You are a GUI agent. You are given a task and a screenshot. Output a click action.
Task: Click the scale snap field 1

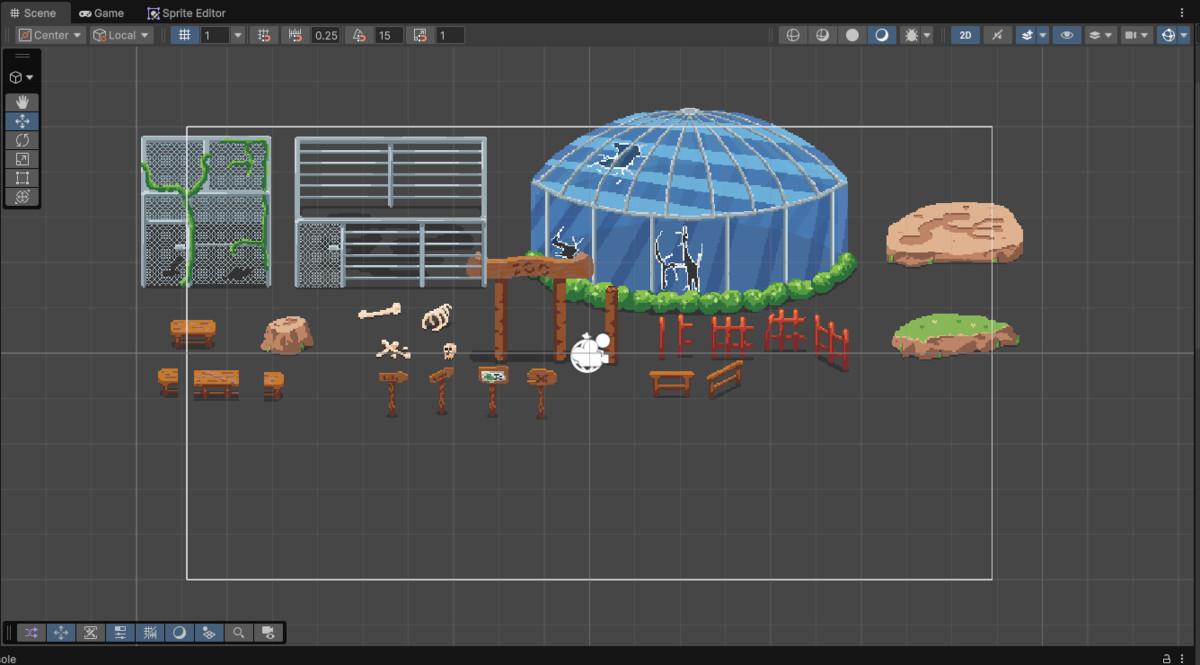[450, 35]
